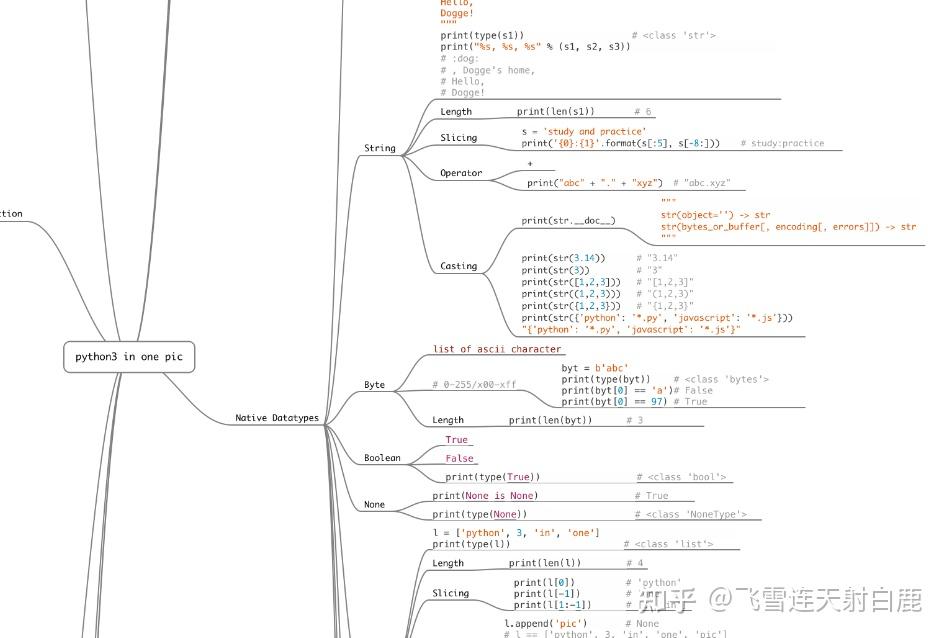Toggle the "False" value under Boolean
The height and width of the screenshot is (638, 946).
pyautogui.click(x=458, y=457)
